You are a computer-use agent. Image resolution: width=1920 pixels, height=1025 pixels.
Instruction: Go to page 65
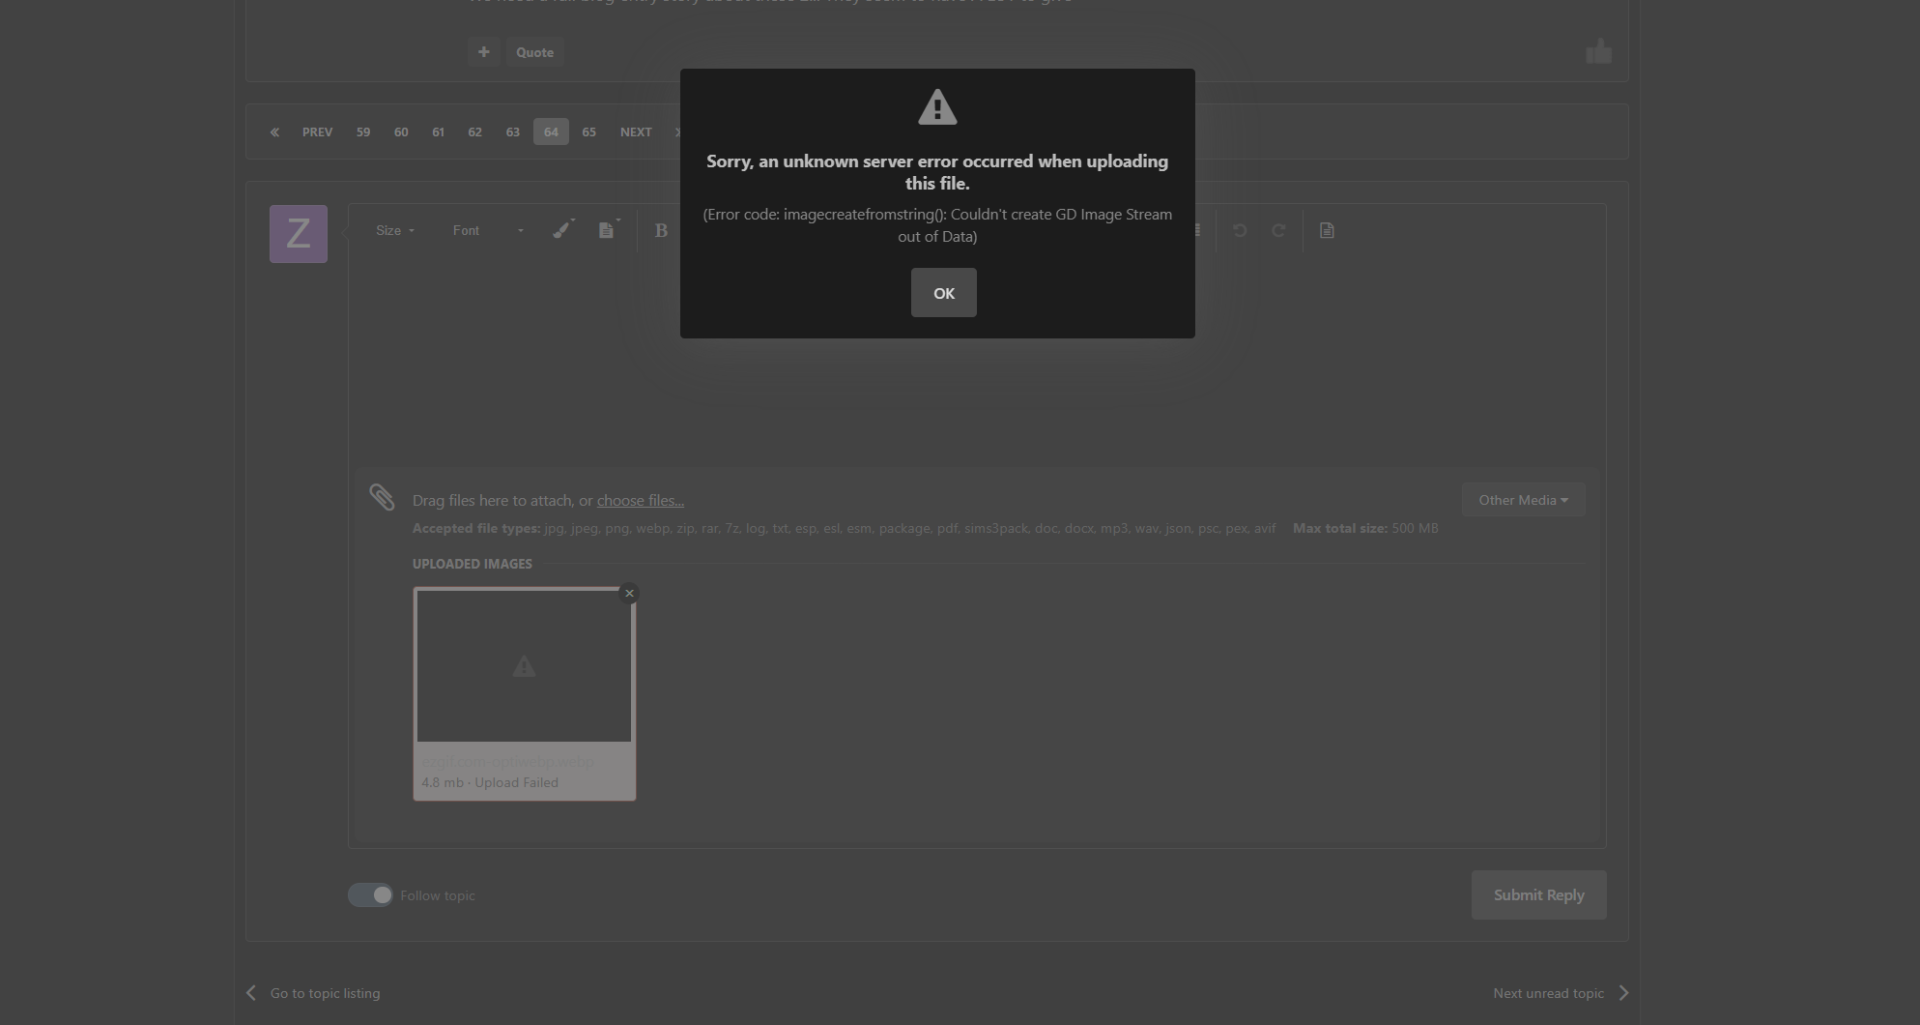[589, 132]
